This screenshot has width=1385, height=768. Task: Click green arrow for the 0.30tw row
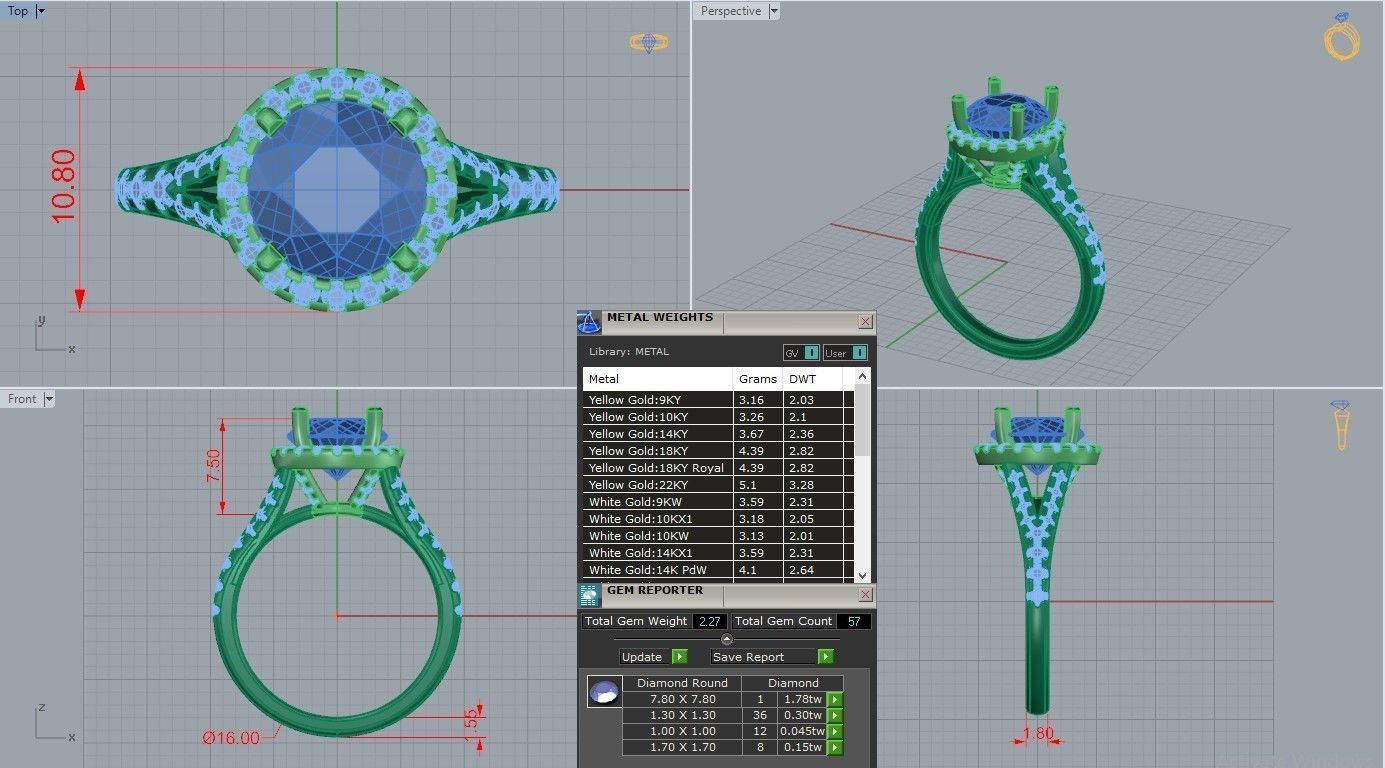(x=835, y=716)
